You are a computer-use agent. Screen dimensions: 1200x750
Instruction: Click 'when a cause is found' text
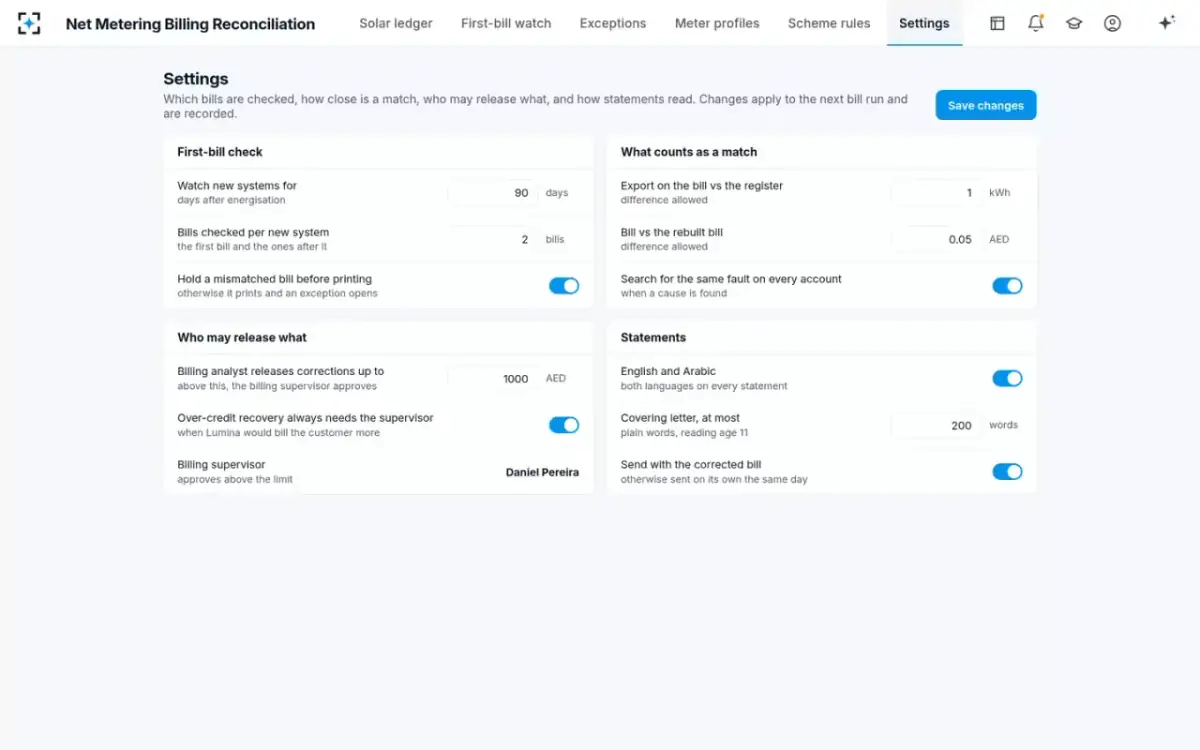click(x=674, y=294)
